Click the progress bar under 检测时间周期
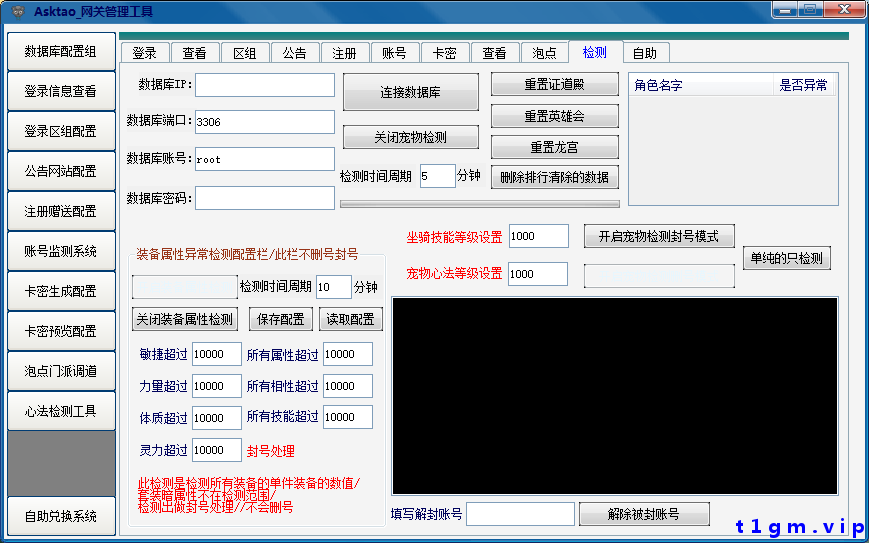Image resolution: width=869 pixels, height=543 pixels. pyautogui.click(x=480, y=204)
